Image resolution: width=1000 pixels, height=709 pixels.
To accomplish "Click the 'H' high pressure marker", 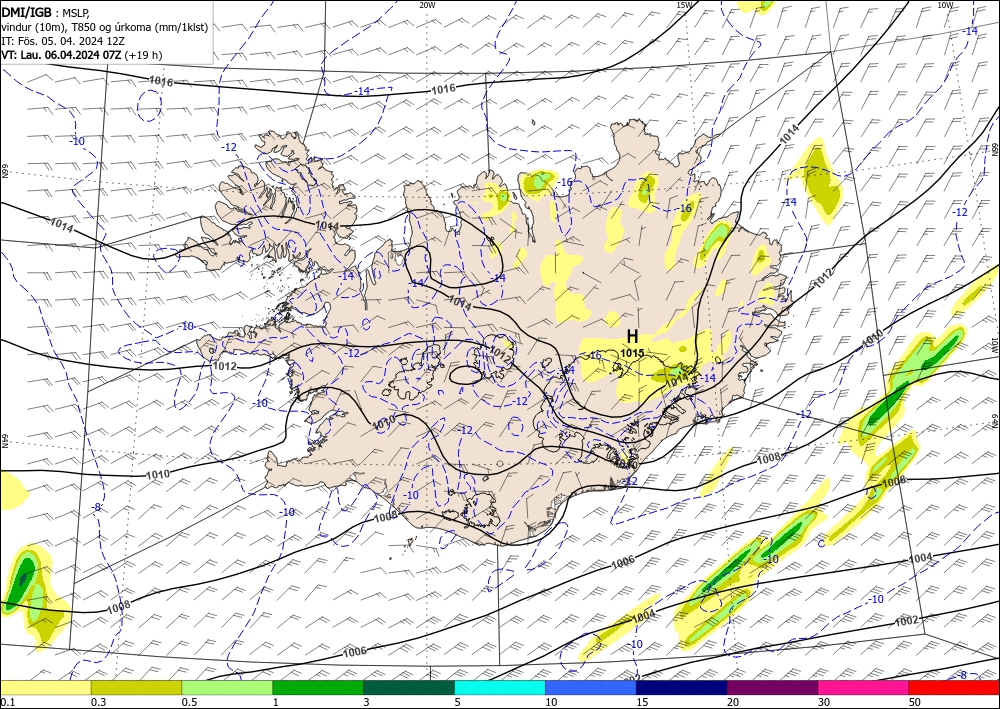I will click(x=632, y=337).
